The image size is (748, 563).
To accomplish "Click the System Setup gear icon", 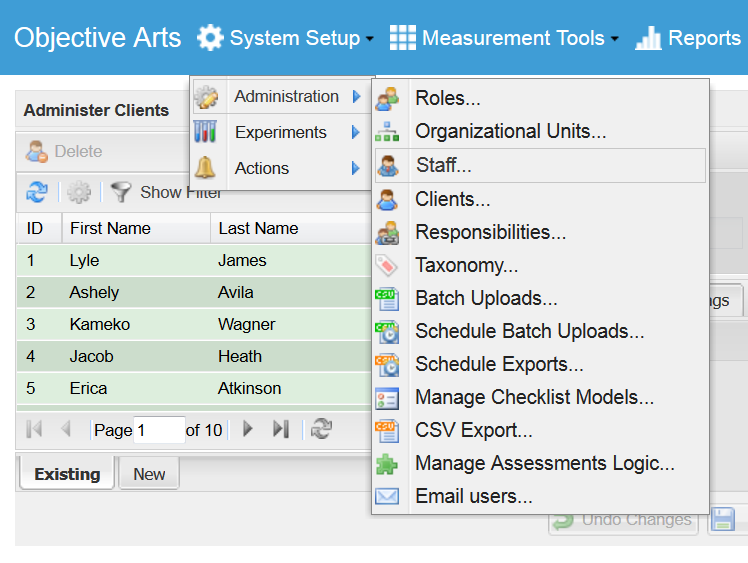I will (x=210, y=38).
